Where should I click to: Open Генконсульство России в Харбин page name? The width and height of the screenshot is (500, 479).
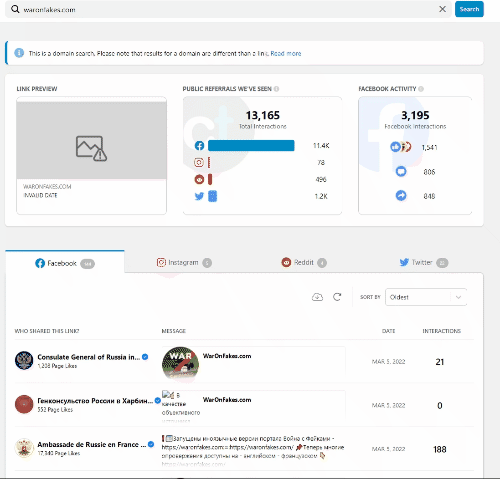click(x=95, y=401)
